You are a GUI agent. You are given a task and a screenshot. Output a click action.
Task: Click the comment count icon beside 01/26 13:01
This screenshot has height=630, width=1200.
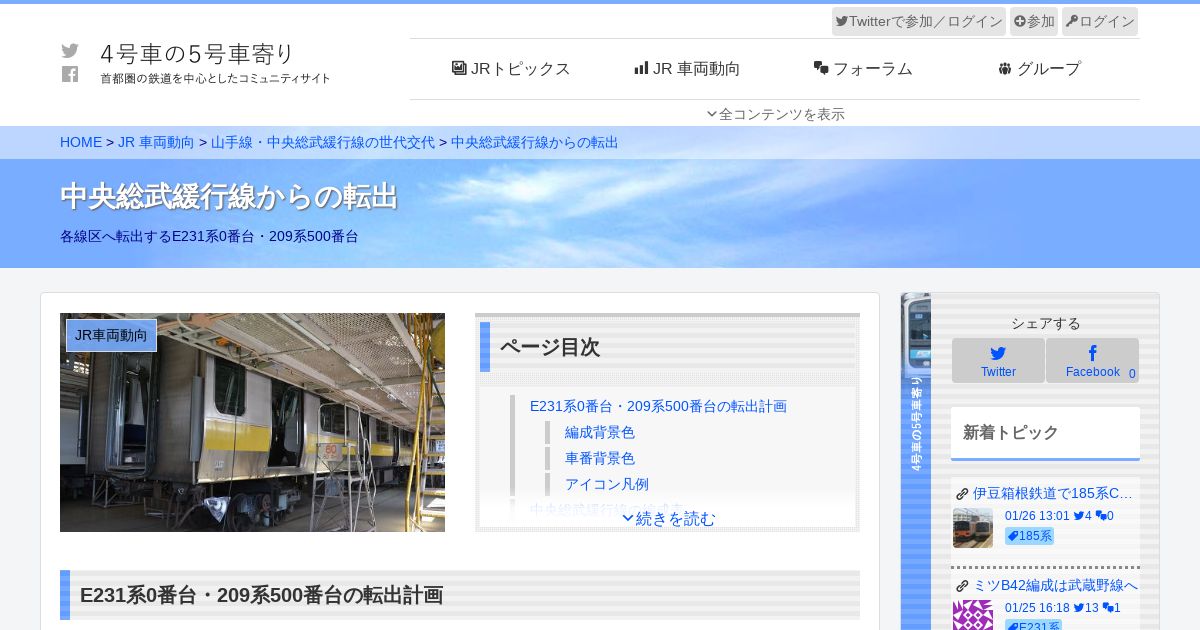click(x=1101, y=516)
